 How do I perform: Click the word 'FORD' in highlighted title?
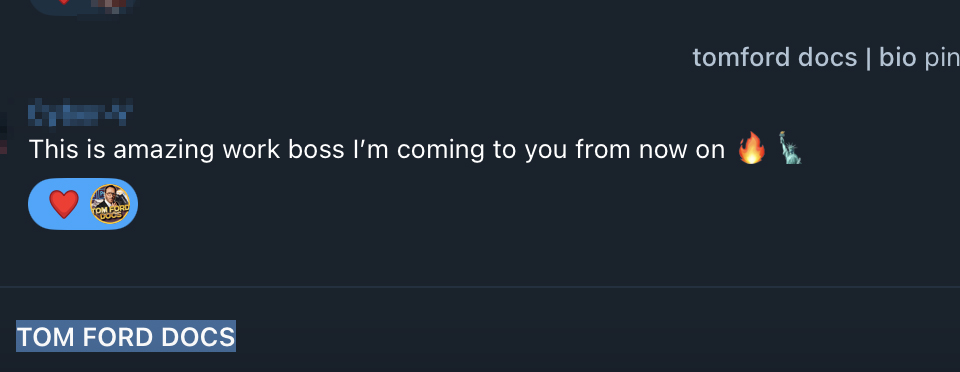point(117,337)
